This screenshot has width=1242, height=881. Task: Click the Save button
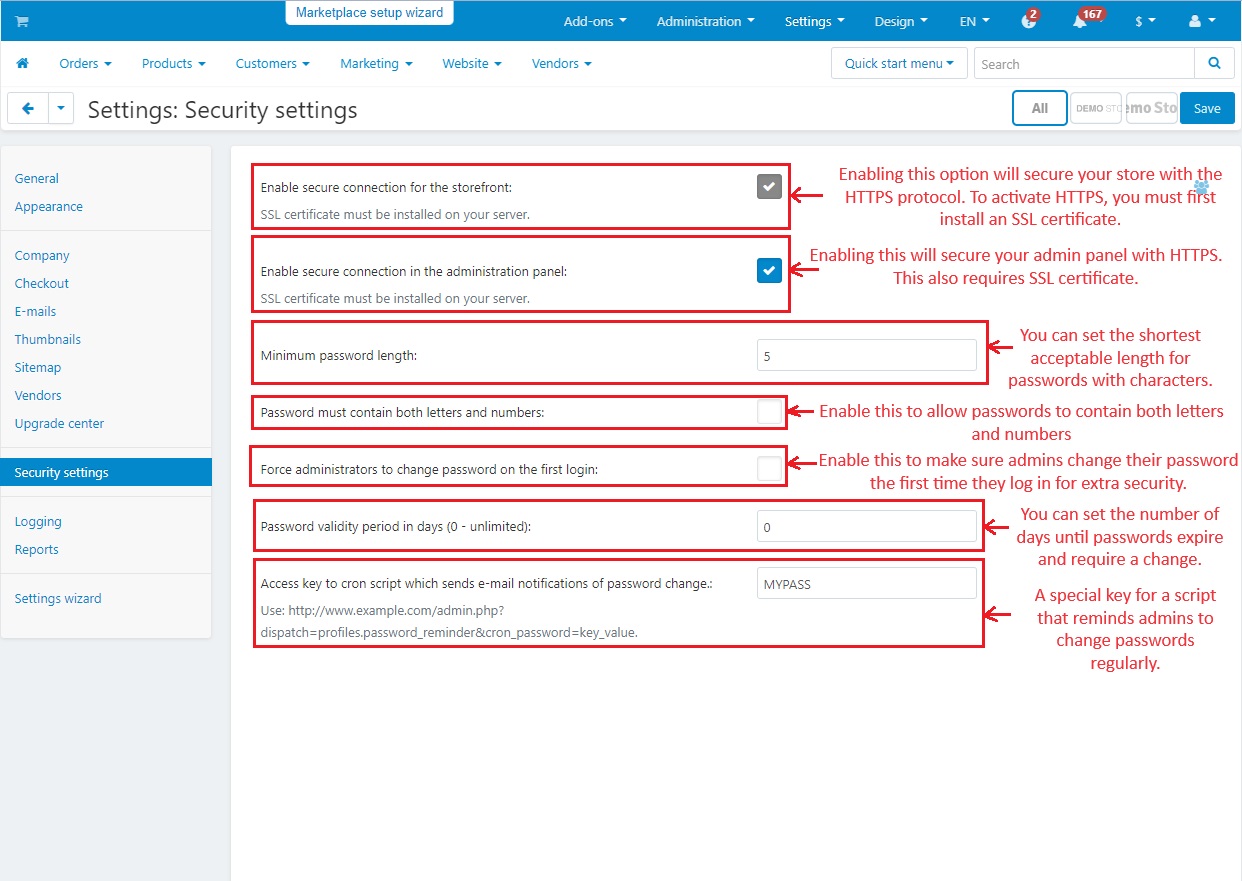1207,108
